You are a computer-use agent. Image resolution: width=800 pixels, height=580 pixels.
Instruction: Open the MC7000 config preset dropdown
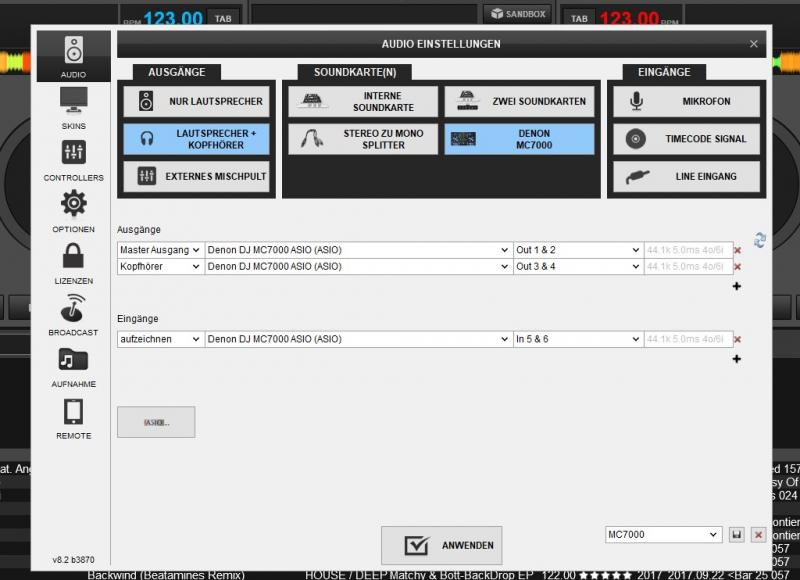(x=663, y=535)
